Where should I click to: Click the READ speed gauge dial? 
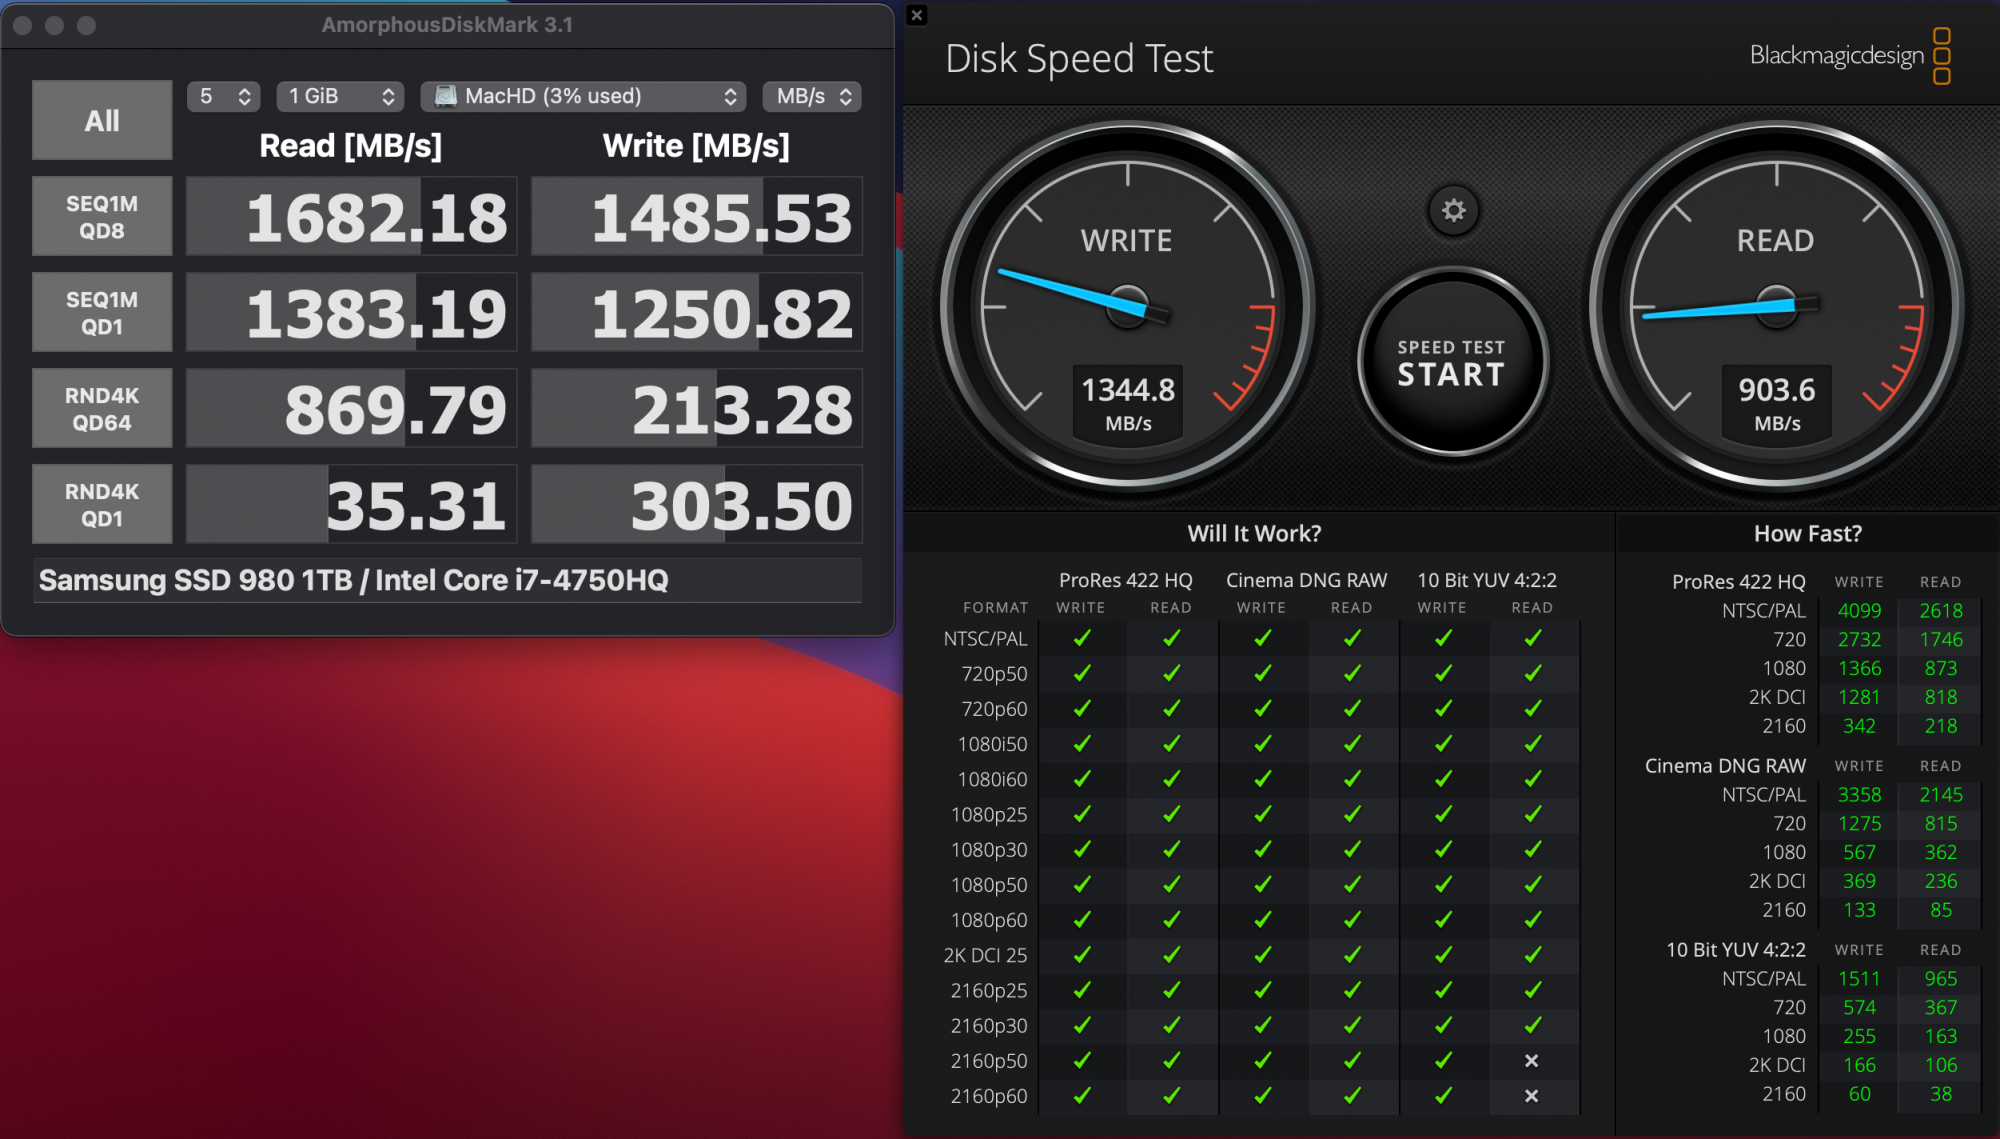pos(1776,305)
